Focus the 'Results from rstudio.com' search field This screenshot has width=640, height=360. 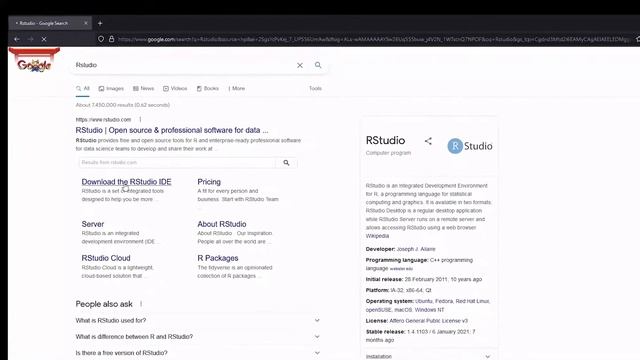178,162
